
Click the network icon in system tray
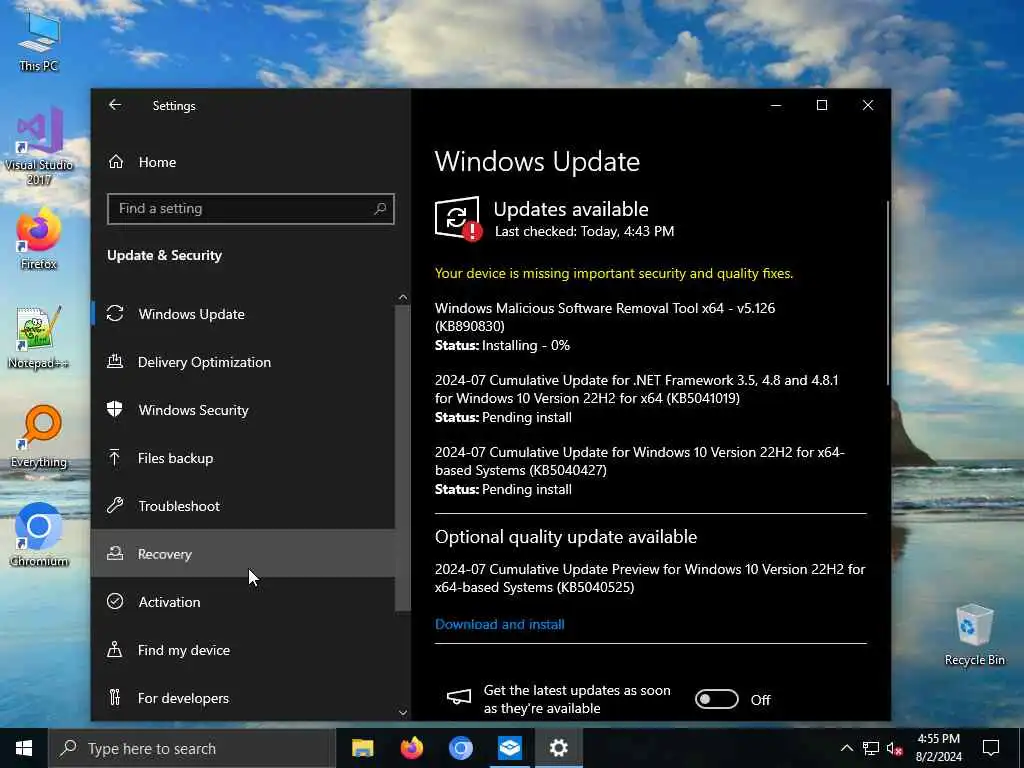(871, 748)
